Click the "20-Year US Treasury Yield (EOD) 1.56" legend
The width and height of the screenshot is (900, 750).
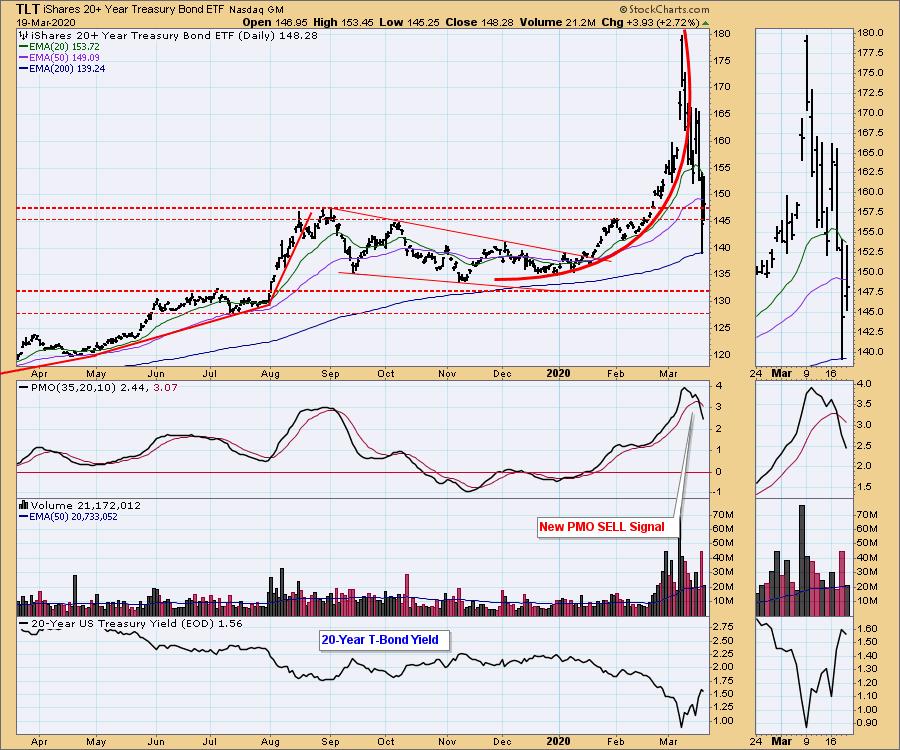tap(137, 623)
